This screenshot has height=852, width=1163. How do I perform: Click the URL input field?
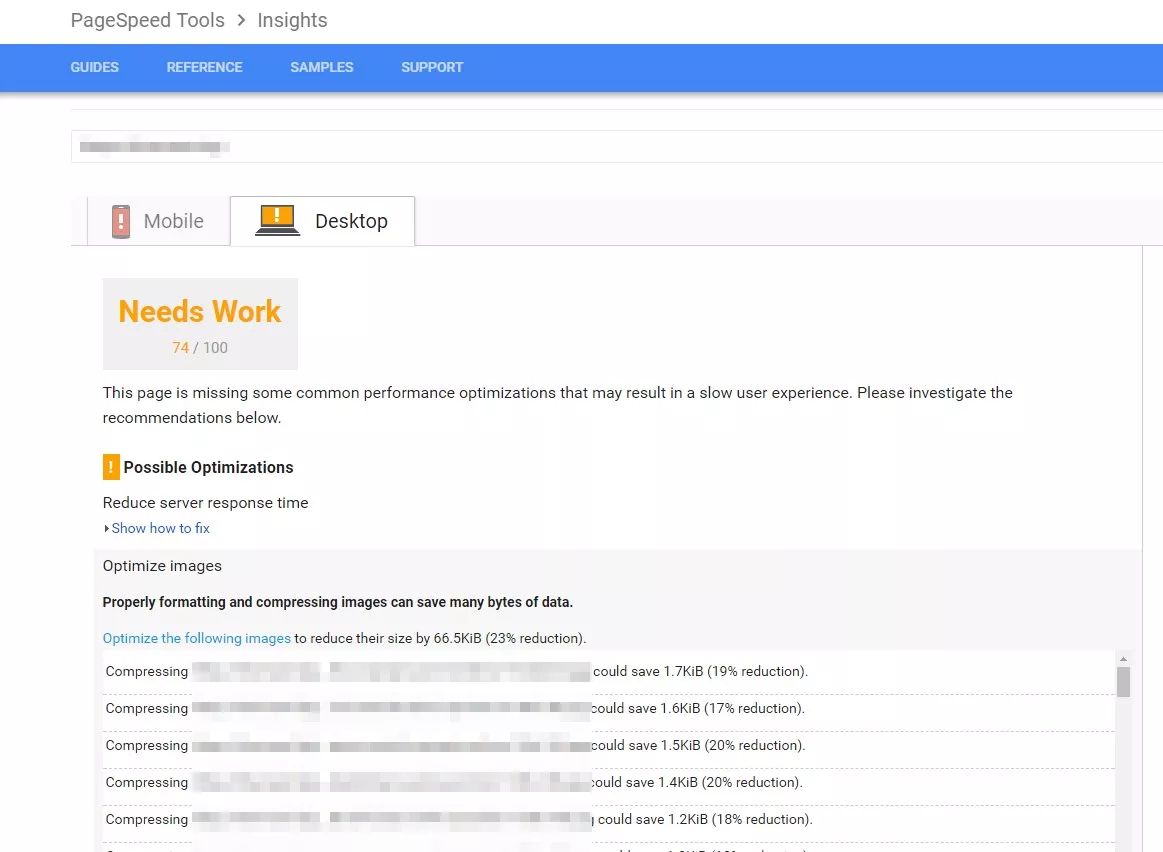coord(617,147)
